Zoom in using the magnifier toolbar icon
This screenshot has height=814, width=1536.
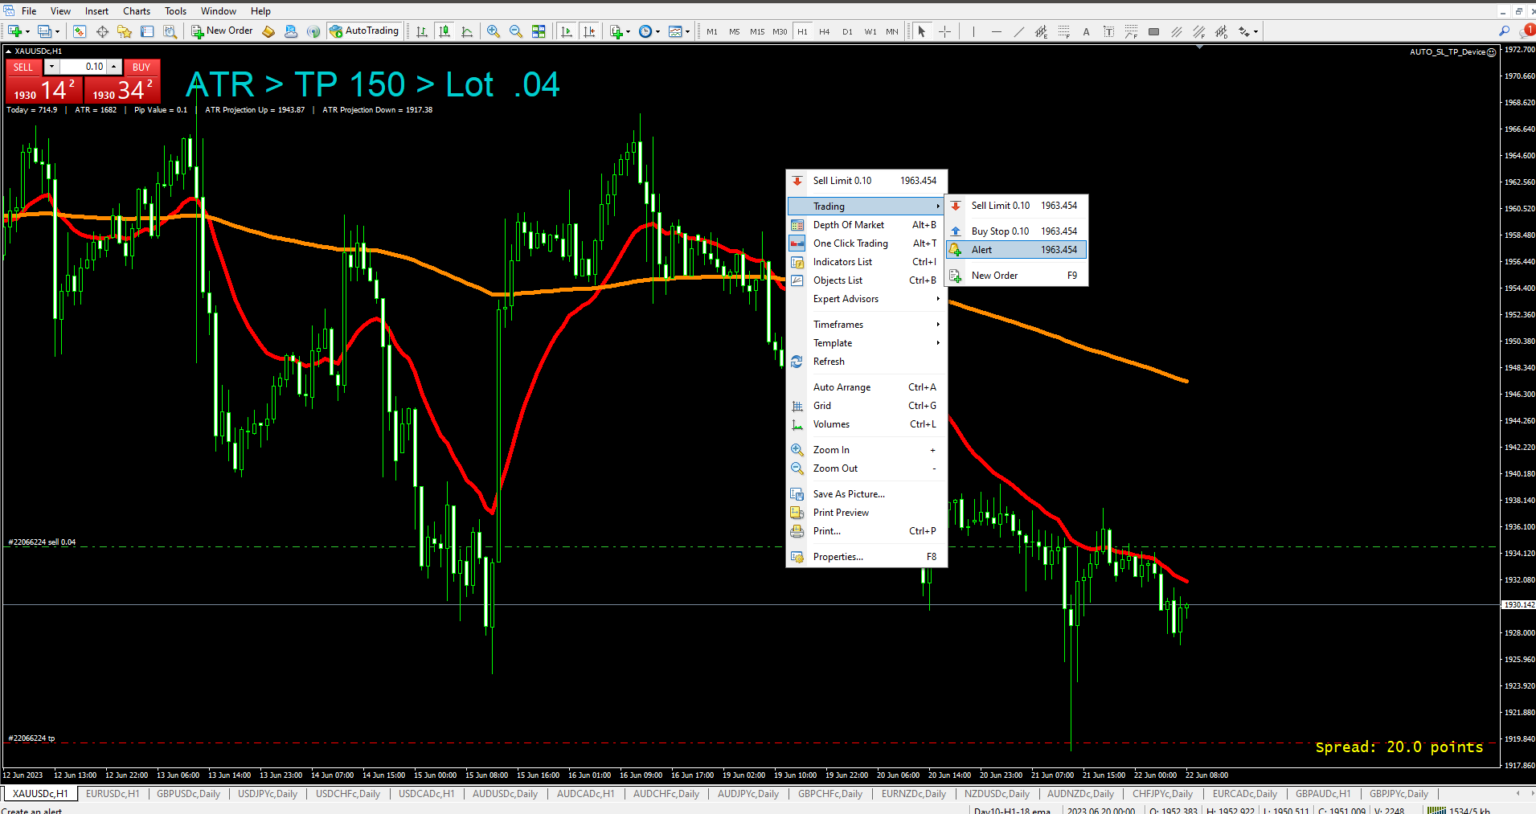[493, 31]
